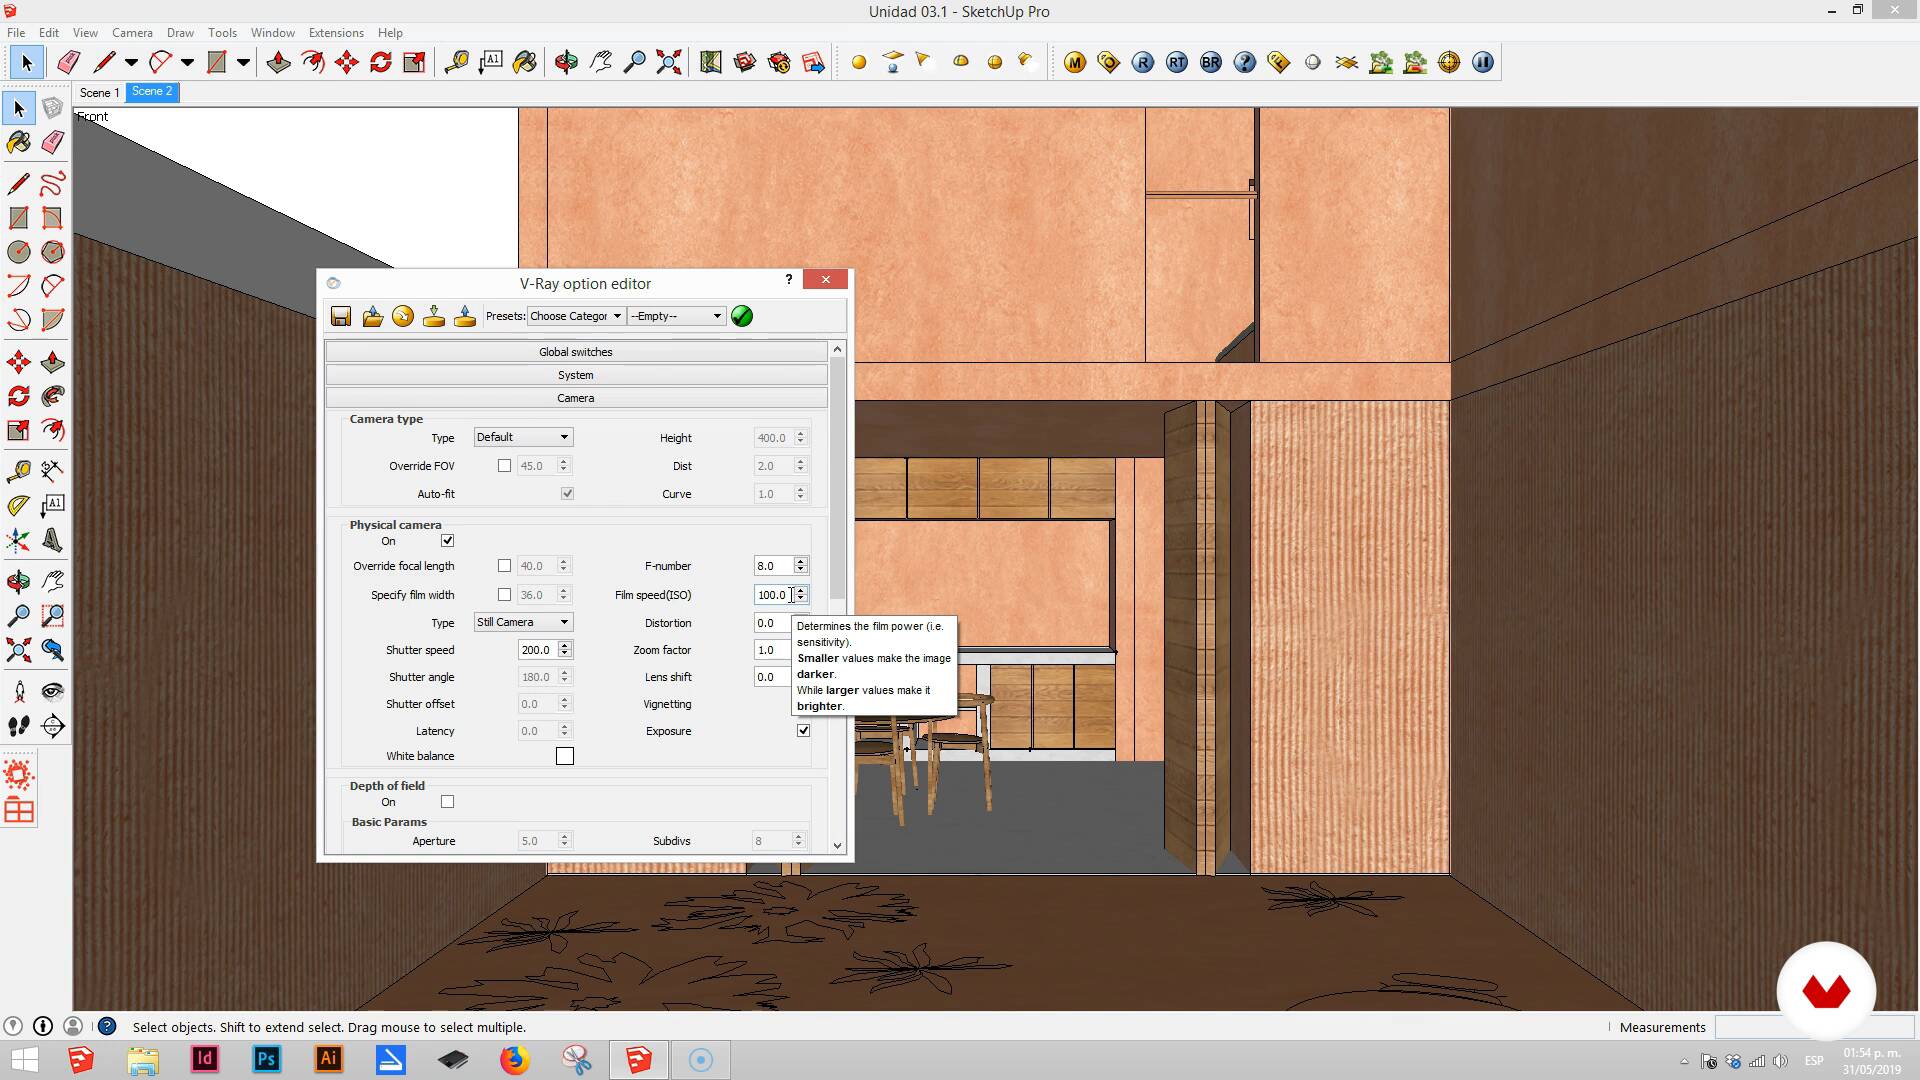Open the Extensions menu
Image resolution: width=1920 pixels, height=1080 pixels.
coord(336,32)
